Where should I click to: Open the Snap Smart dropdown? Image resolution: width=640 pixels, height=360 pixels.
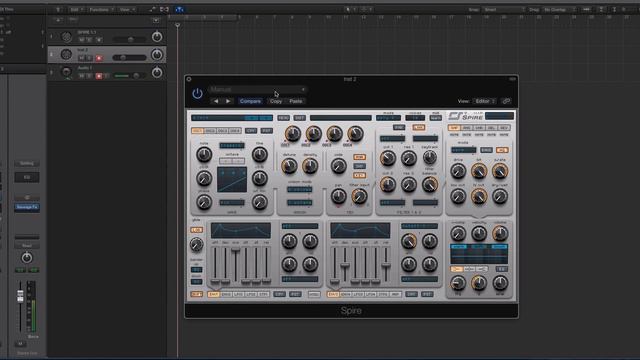coord(504,9)
